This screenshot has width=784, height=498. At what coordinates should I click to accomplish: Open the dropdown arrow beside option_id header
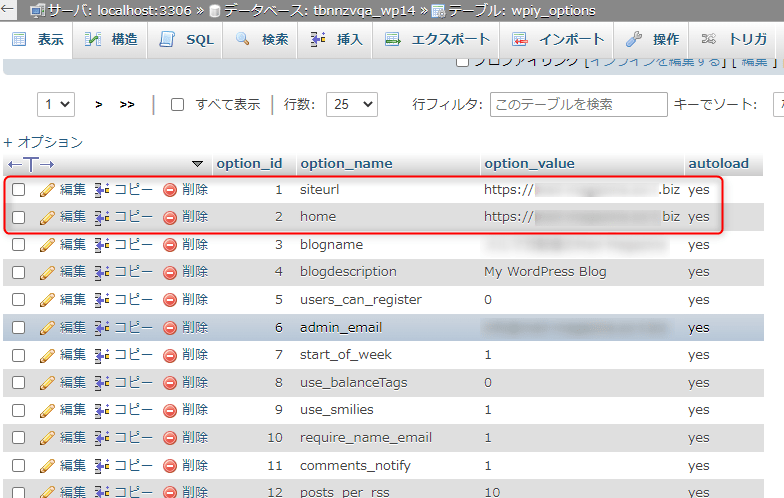pyautogui.click(x=198, y=164)
